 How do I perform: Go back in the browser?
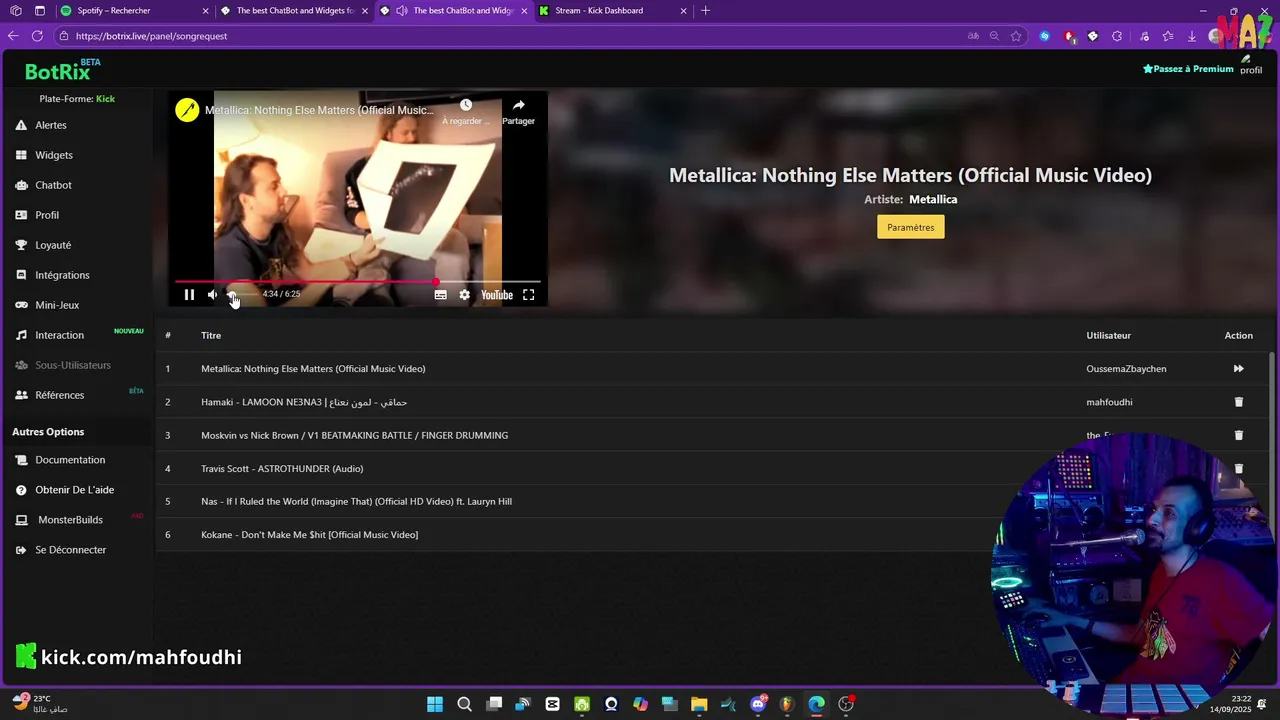13,36
